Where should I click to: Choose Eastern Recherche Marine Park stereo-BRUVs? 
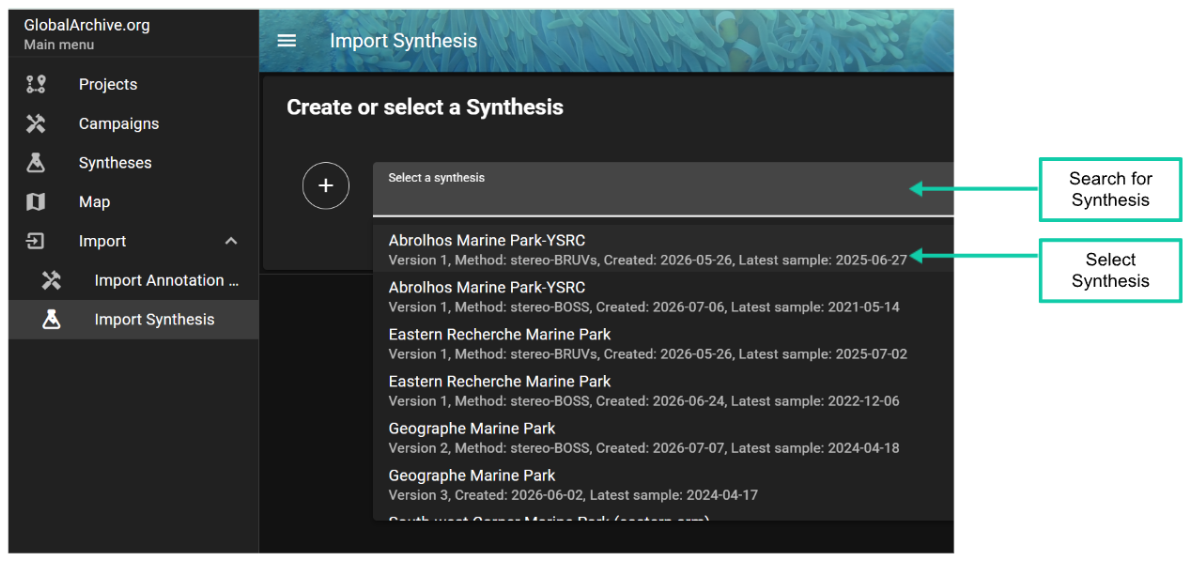point(663,343)
